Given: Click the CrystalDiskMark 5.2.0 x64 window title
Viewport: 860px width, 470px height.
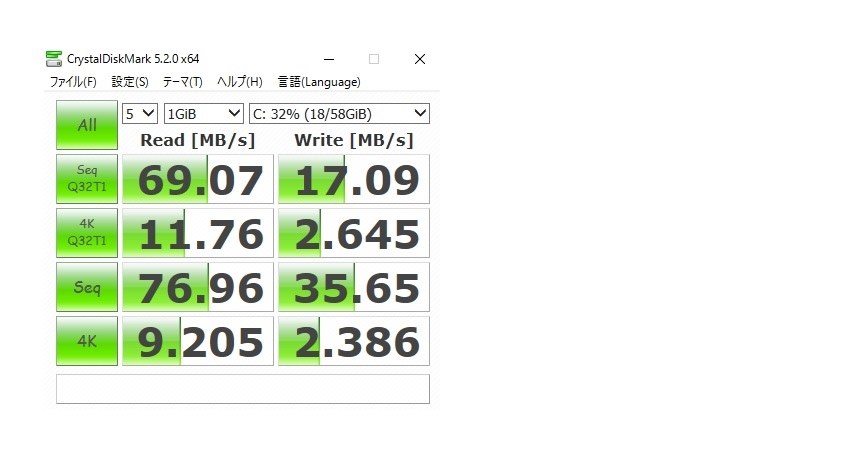Looking at the screenshot, I should [x=133, y=59].
